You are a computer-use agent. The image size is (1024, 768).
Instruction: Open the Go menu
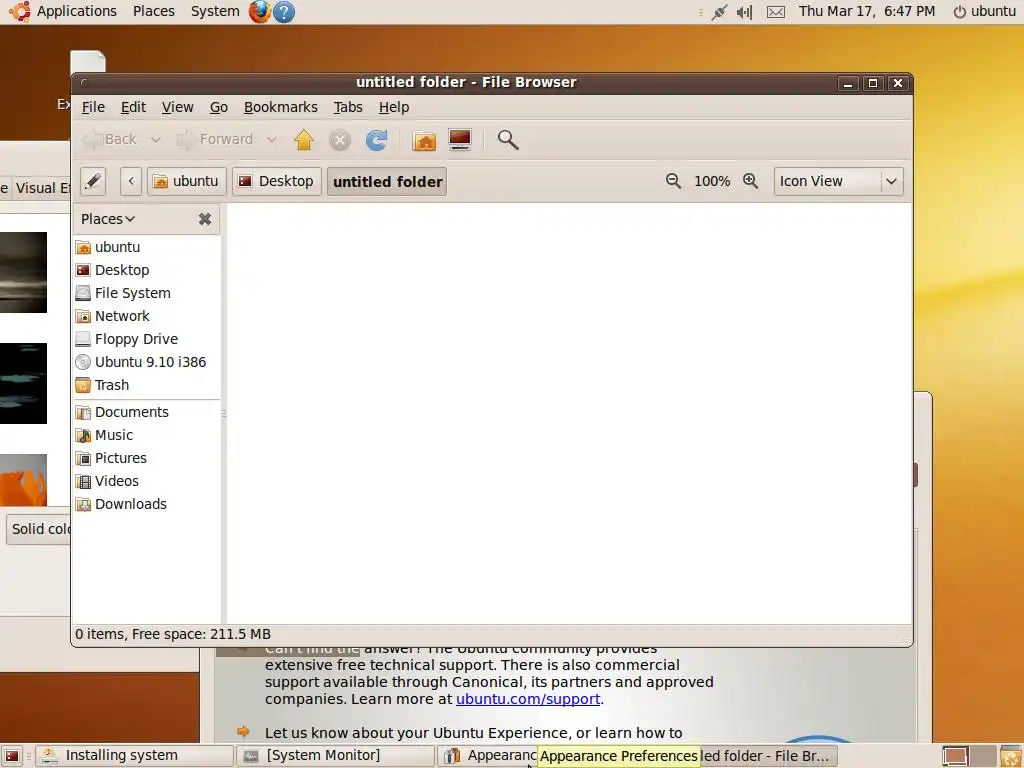click(219, 107)
